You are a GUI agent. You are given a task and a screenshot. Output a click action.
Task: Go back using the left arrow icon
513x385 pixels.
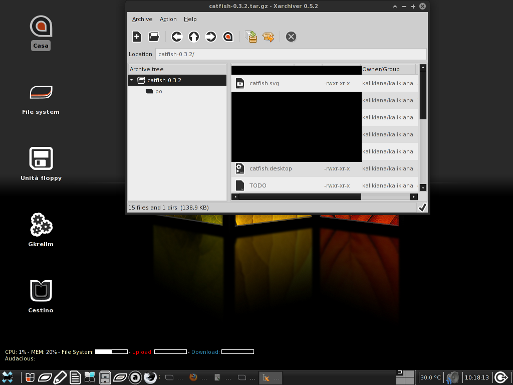[x=177, y=37]
